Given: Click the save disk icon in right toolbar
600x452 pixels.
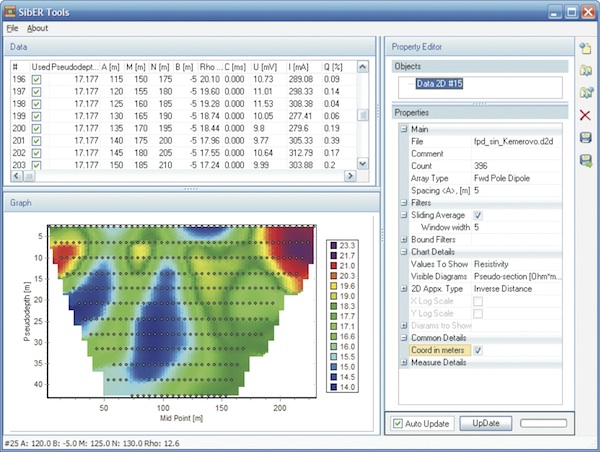Looking at the screenshot, I should coord(585,137).
